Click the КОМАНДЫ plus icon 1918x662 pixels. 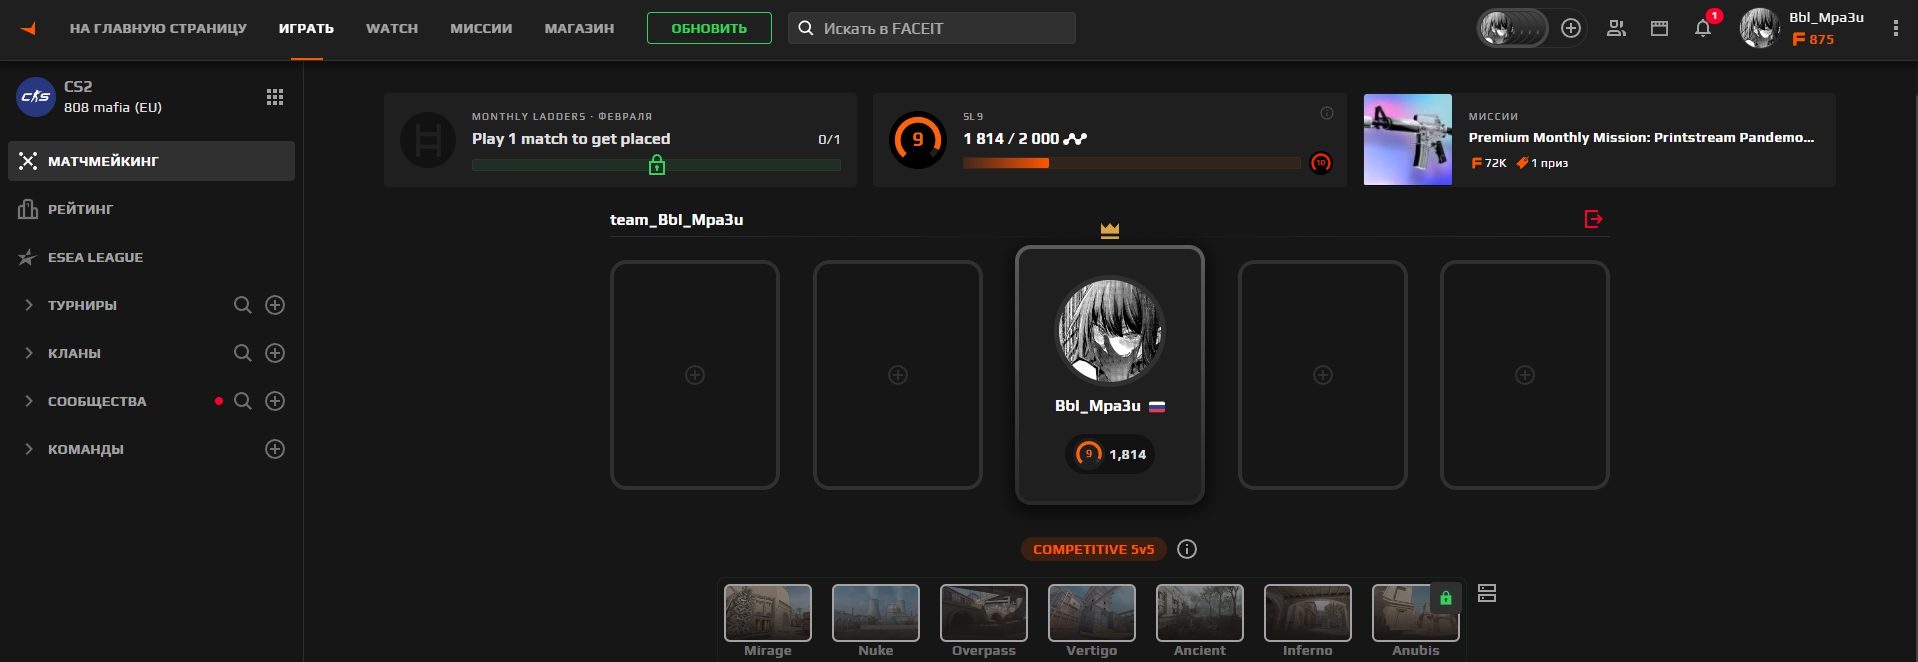click(275, 449)
